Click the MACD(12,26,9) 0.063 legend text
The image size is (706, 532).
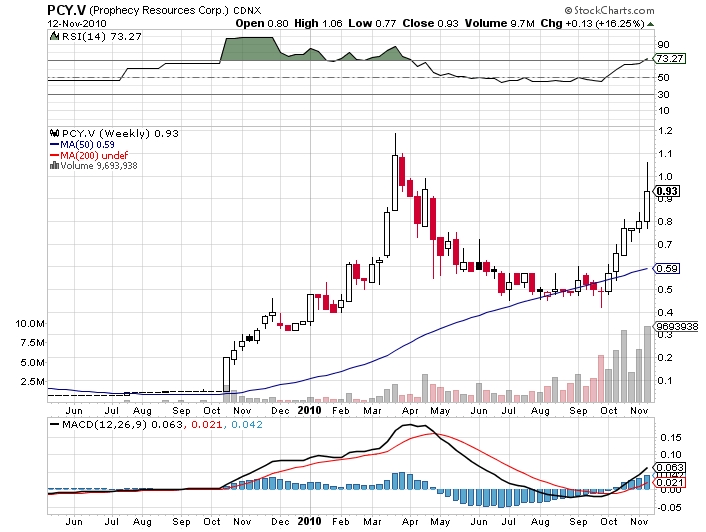click(122, 424)
